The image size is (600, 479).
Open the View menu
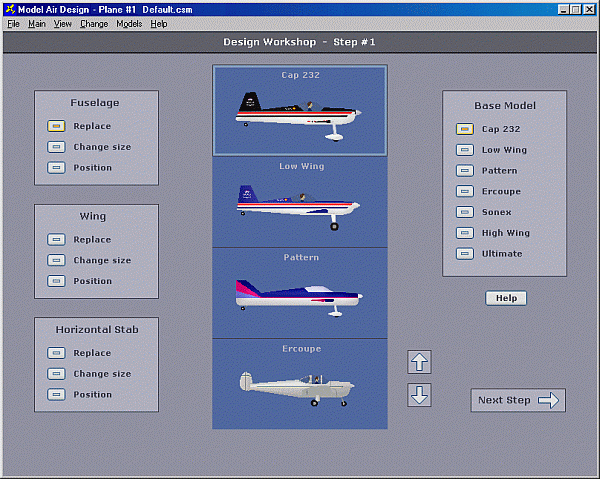tap(62, 24)
